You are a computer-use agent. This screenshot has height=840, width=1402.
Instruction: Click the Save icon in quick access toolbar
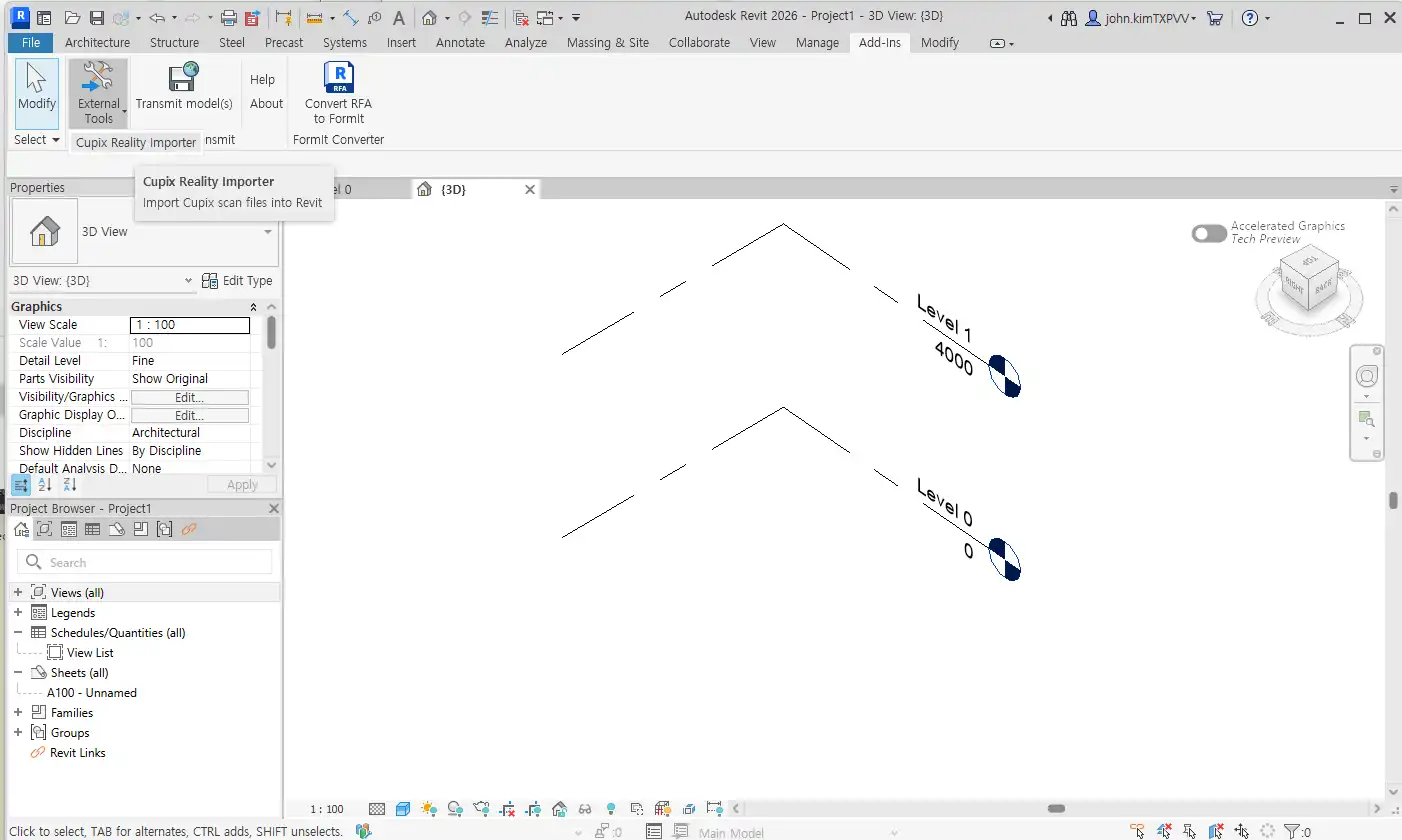point(97,18)
